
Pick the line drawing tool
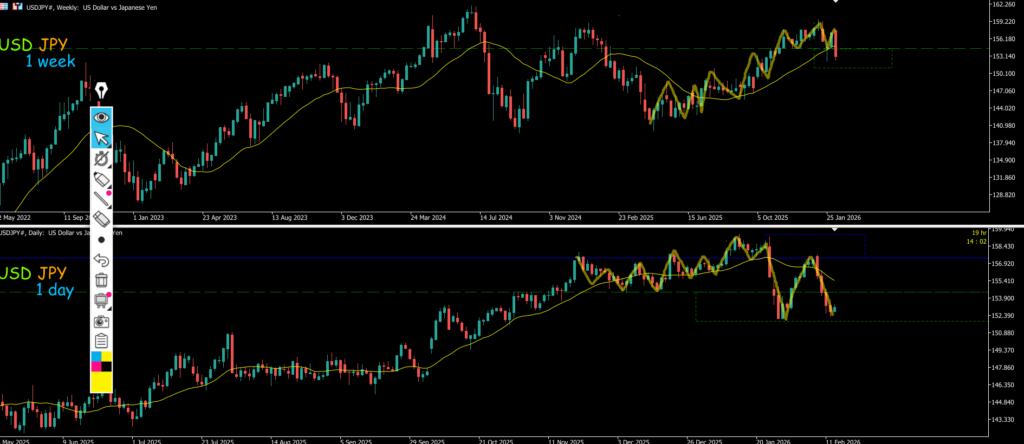[x=101, y=198]
